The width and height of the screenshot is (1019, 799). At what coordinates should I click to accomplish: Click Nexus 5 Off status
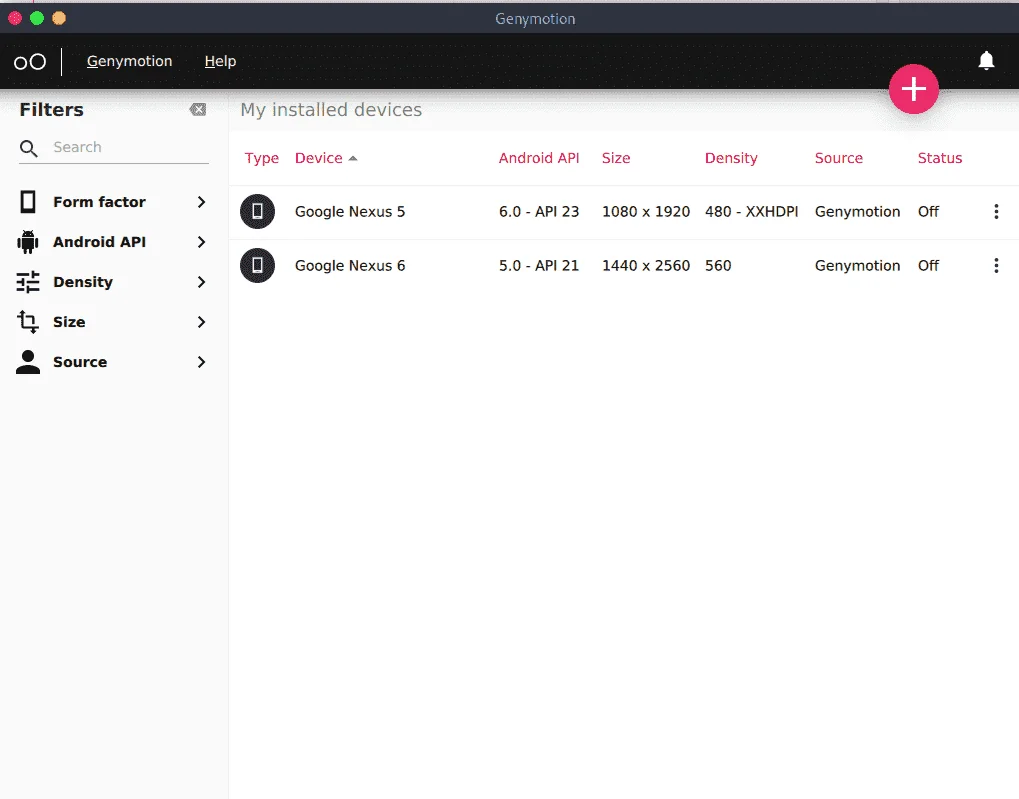tap(928, 212)
